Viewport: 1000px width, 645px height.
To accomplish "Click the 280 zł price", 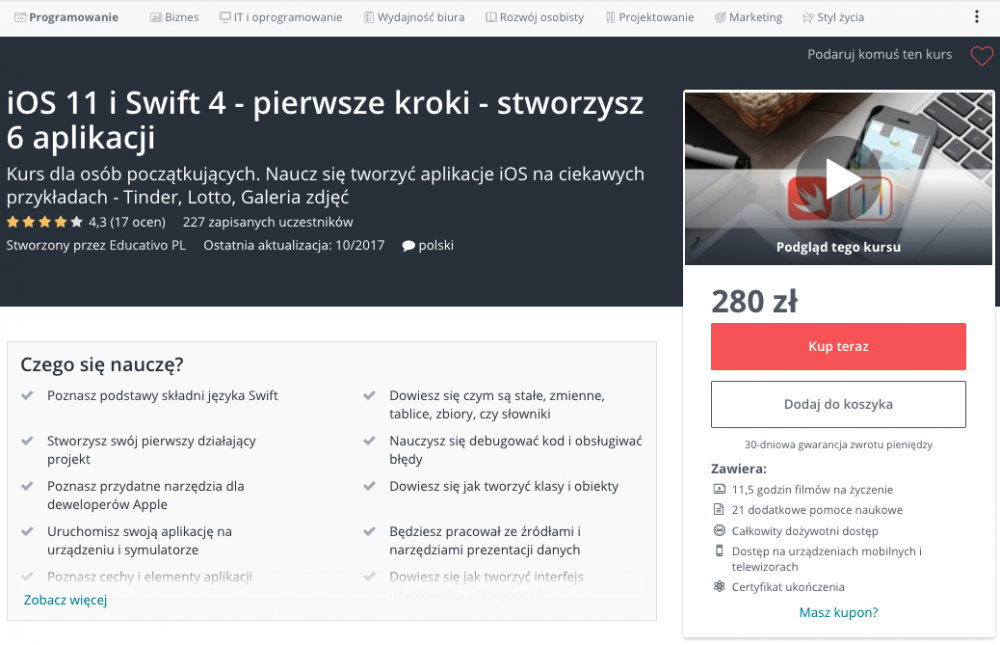I will point(754,301).
